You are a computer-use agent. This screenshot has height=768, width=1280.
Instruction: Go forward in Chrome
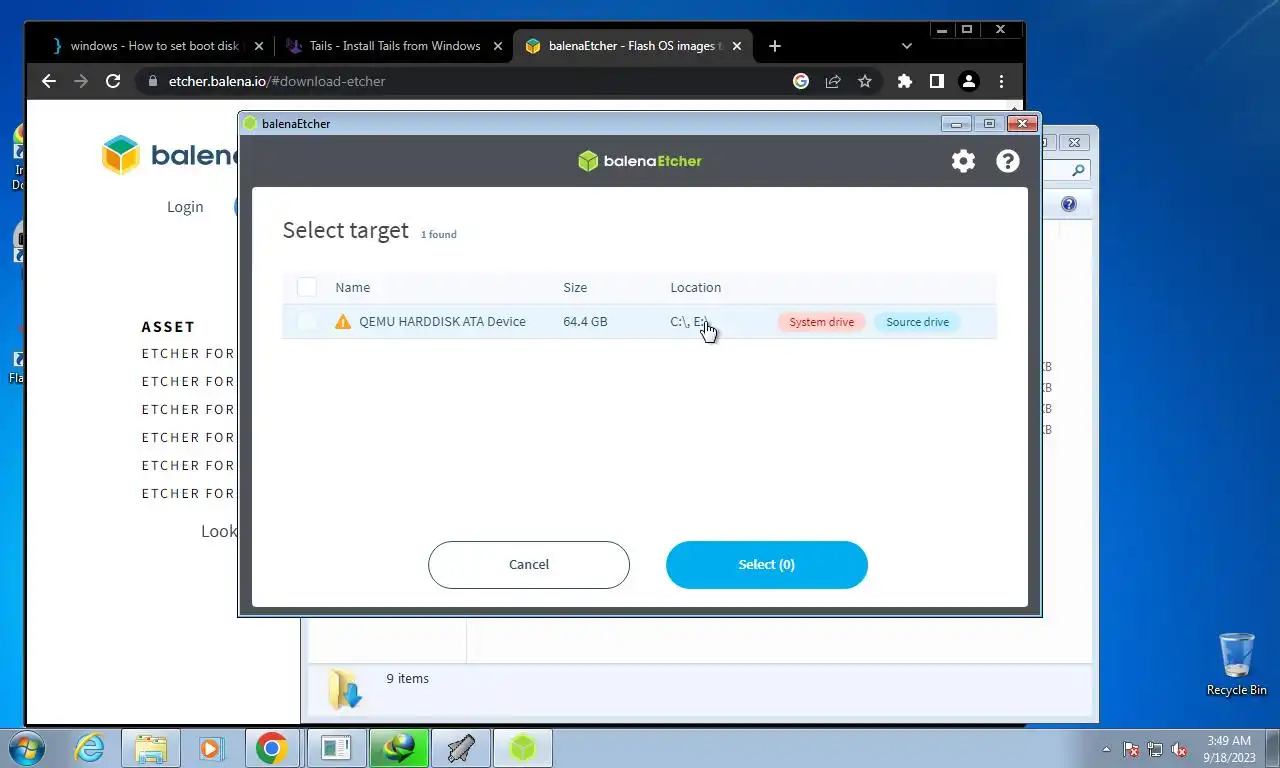(81, 81)
